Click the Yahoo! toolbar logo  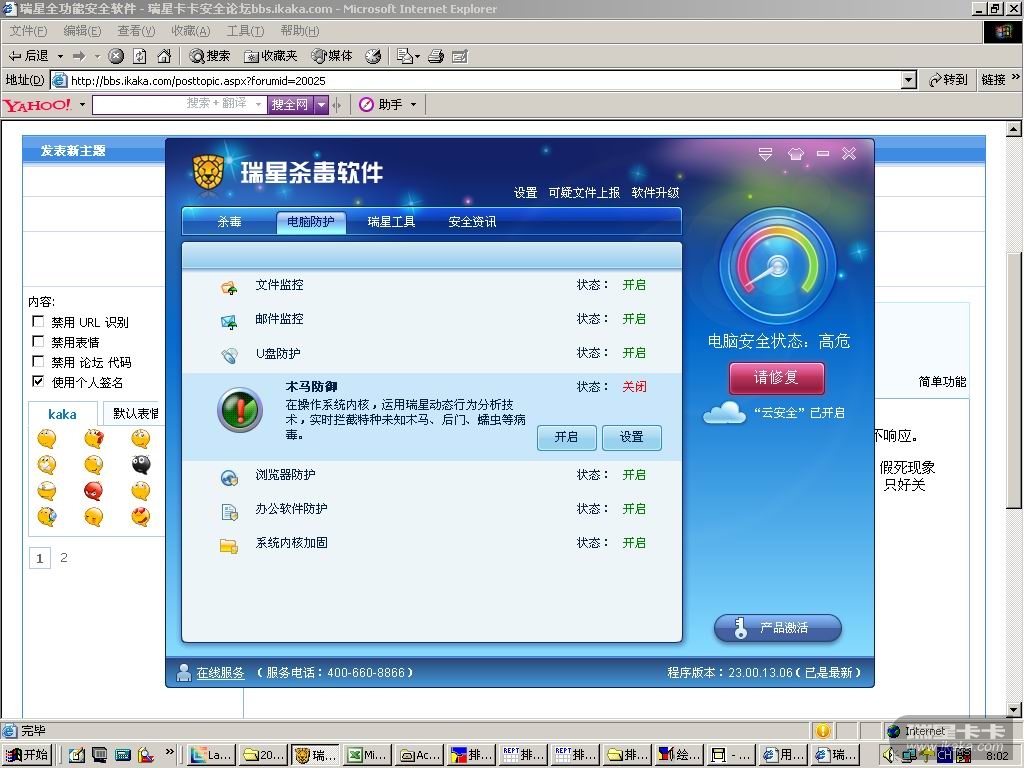38,104
